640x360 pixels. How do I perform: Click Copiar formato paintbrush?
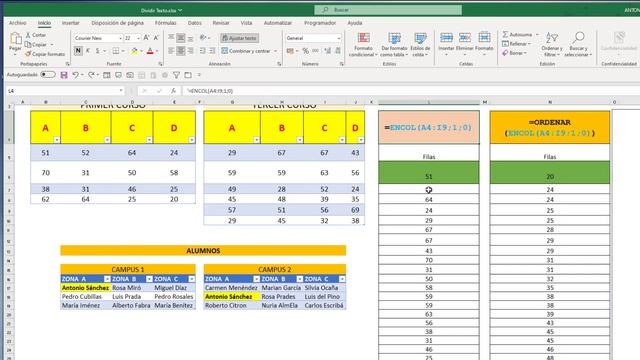[45, 54]
